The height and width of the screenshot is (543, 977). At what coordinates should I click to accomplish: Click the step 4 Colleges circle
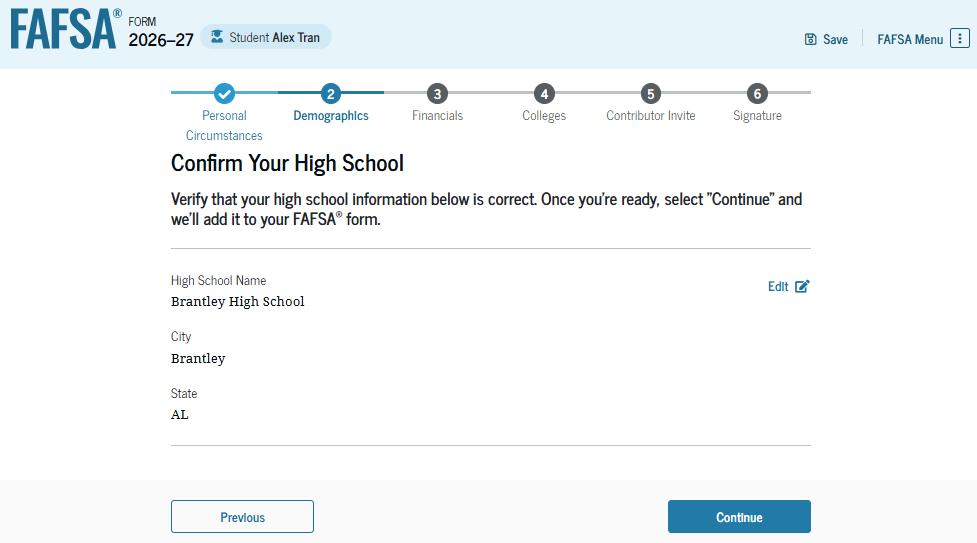pos(544,94)
